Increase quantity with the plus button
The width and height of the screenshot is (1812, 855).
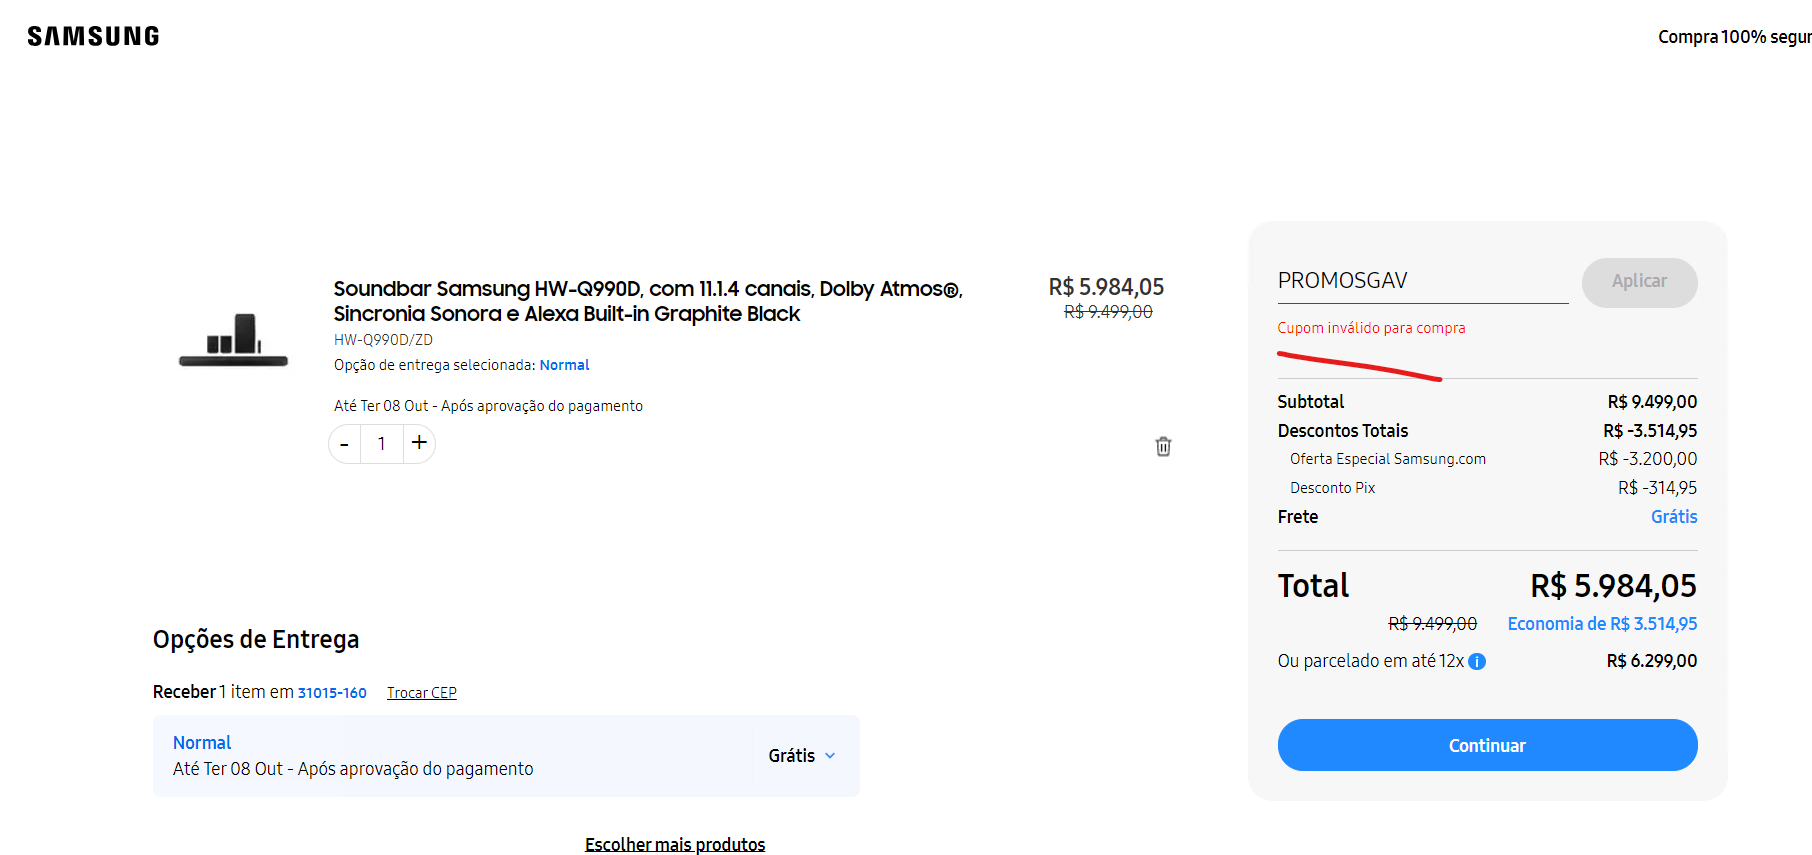point(419,443)
